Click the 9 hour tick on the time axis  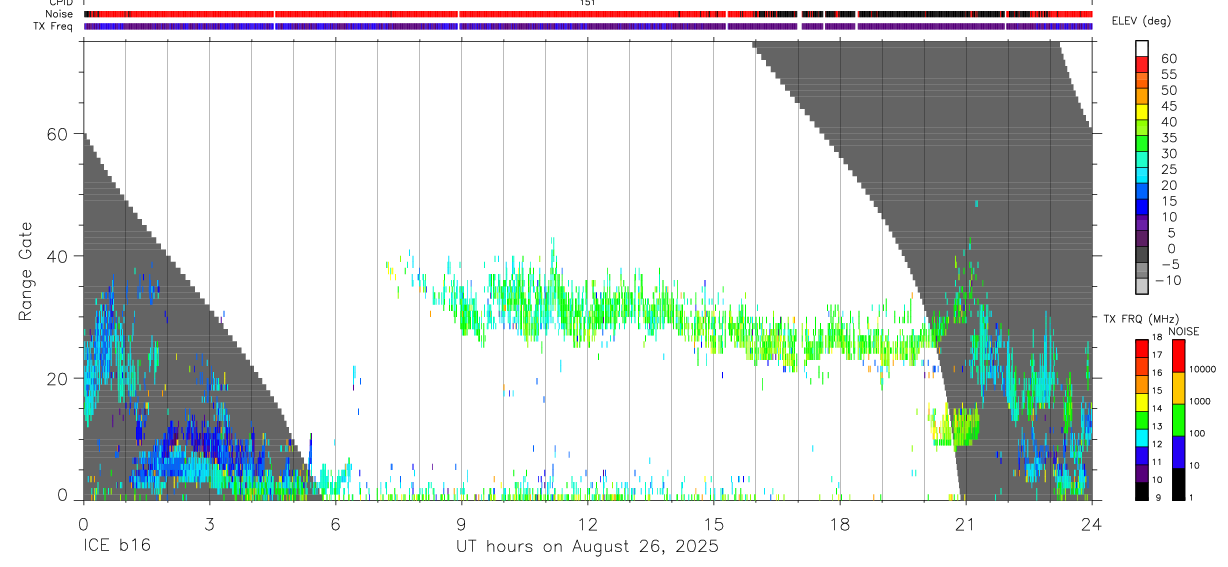[462, 523]
